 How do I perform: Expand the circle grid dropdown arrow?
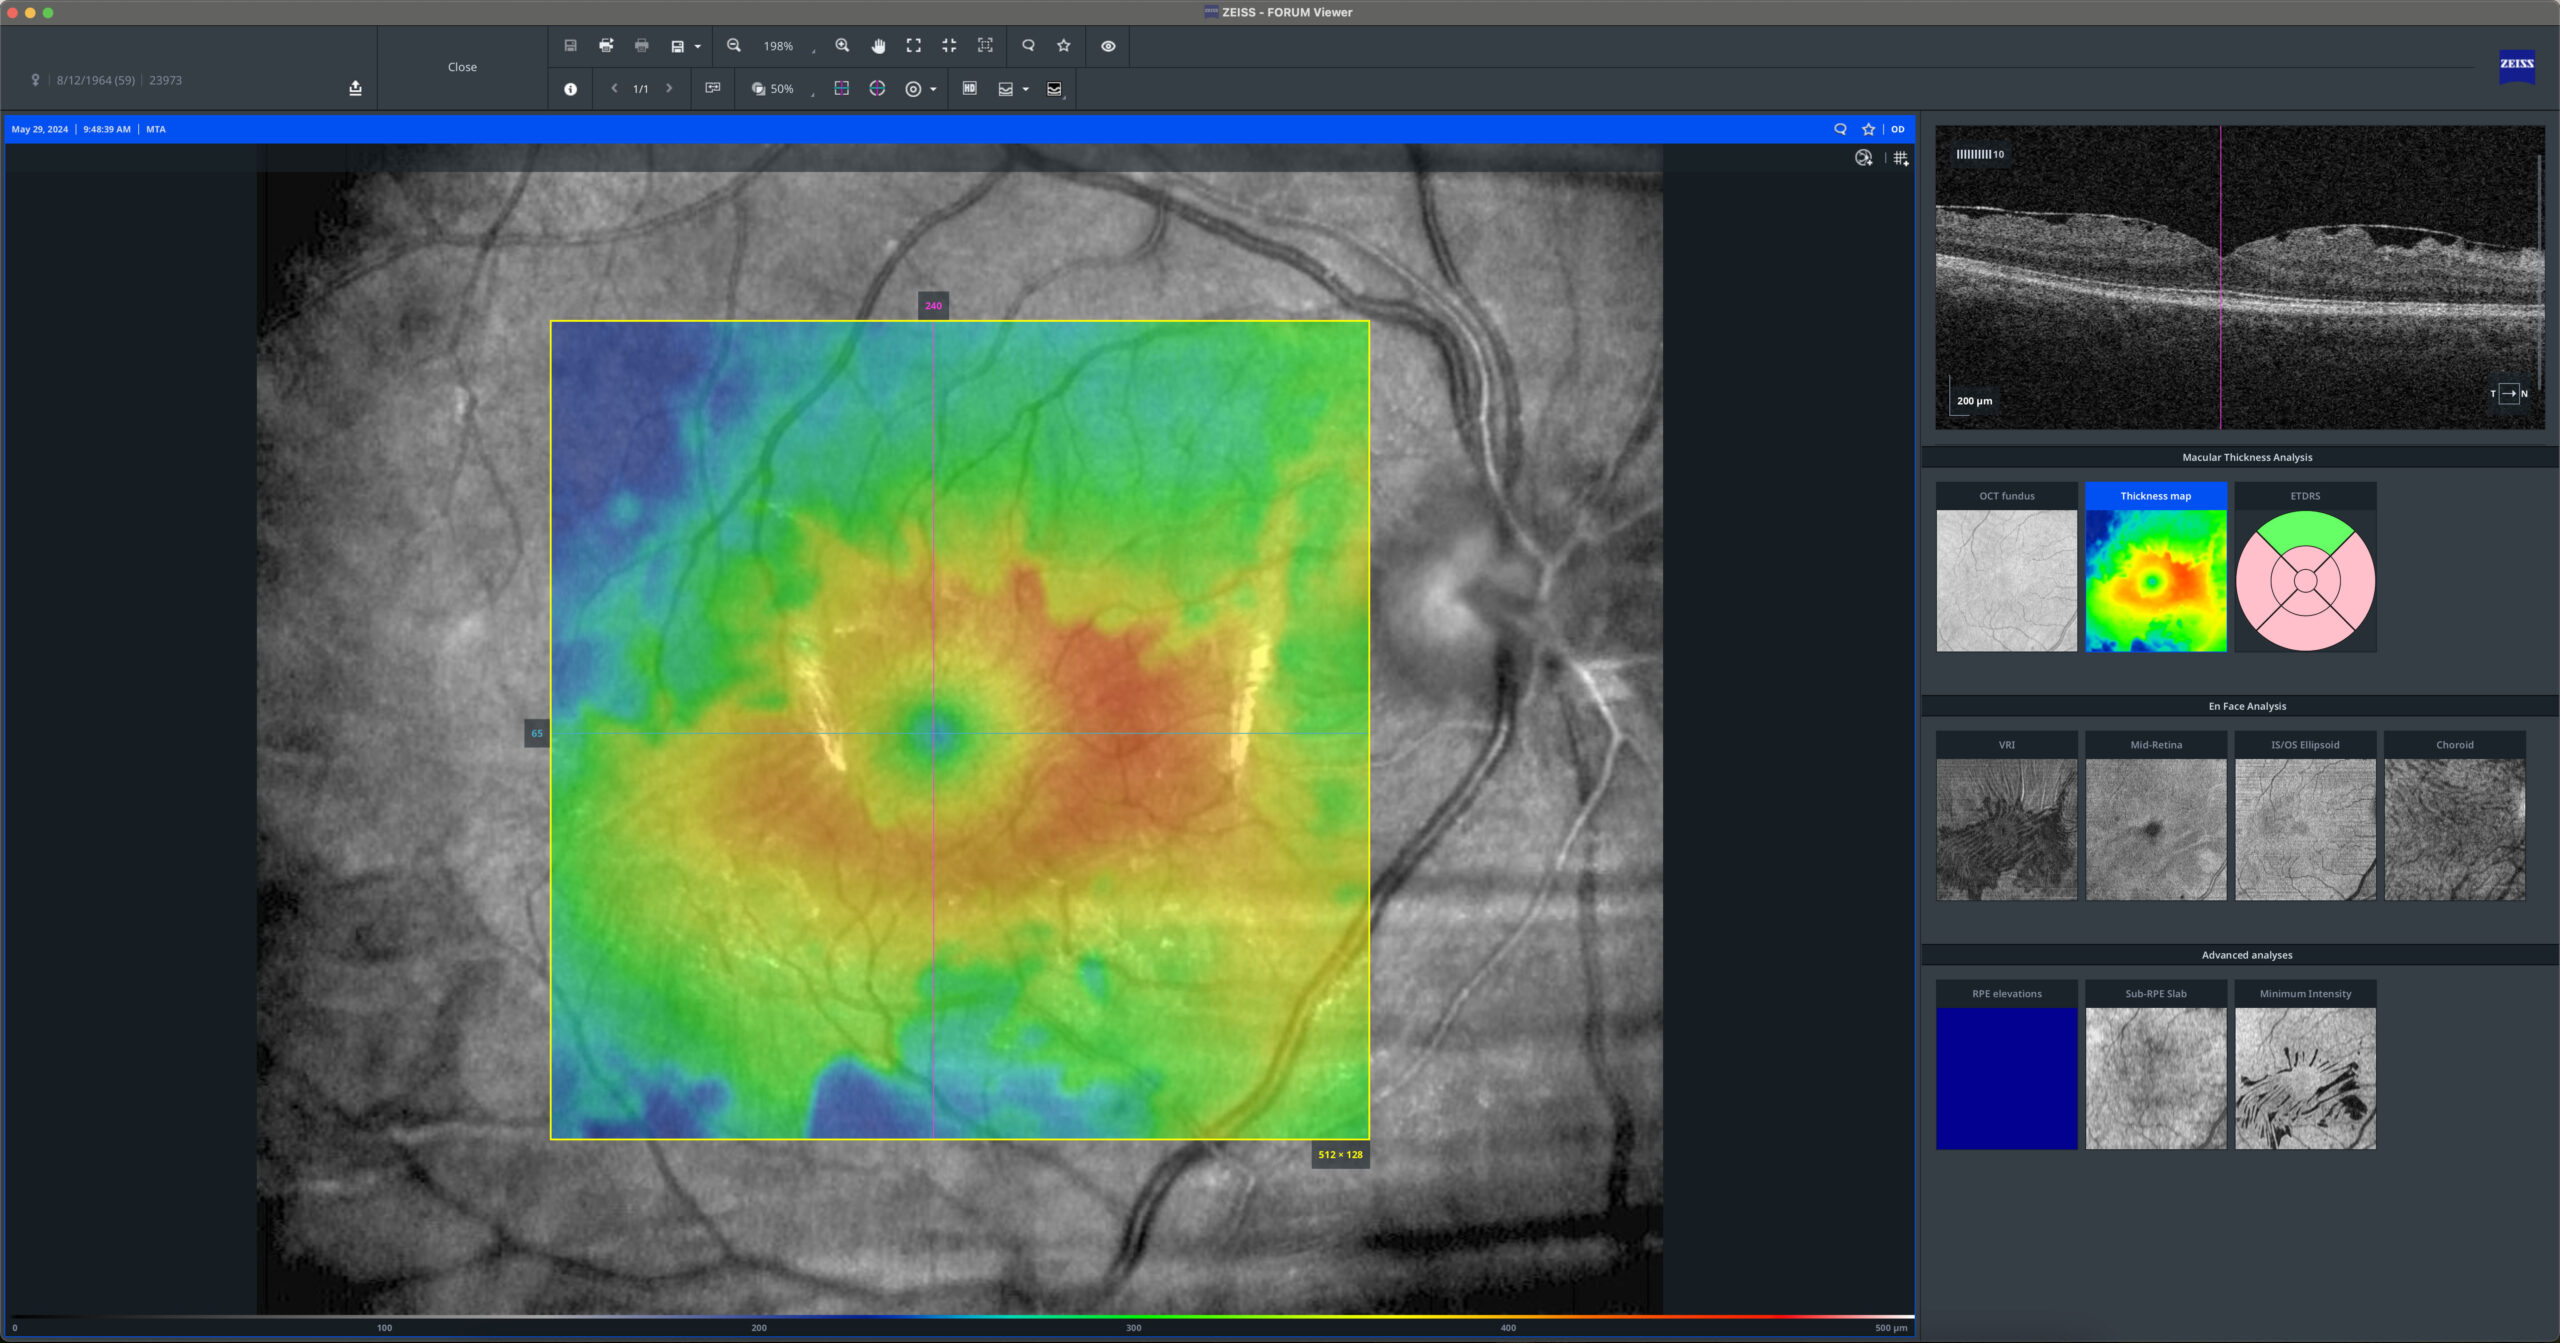pos(933,89)
